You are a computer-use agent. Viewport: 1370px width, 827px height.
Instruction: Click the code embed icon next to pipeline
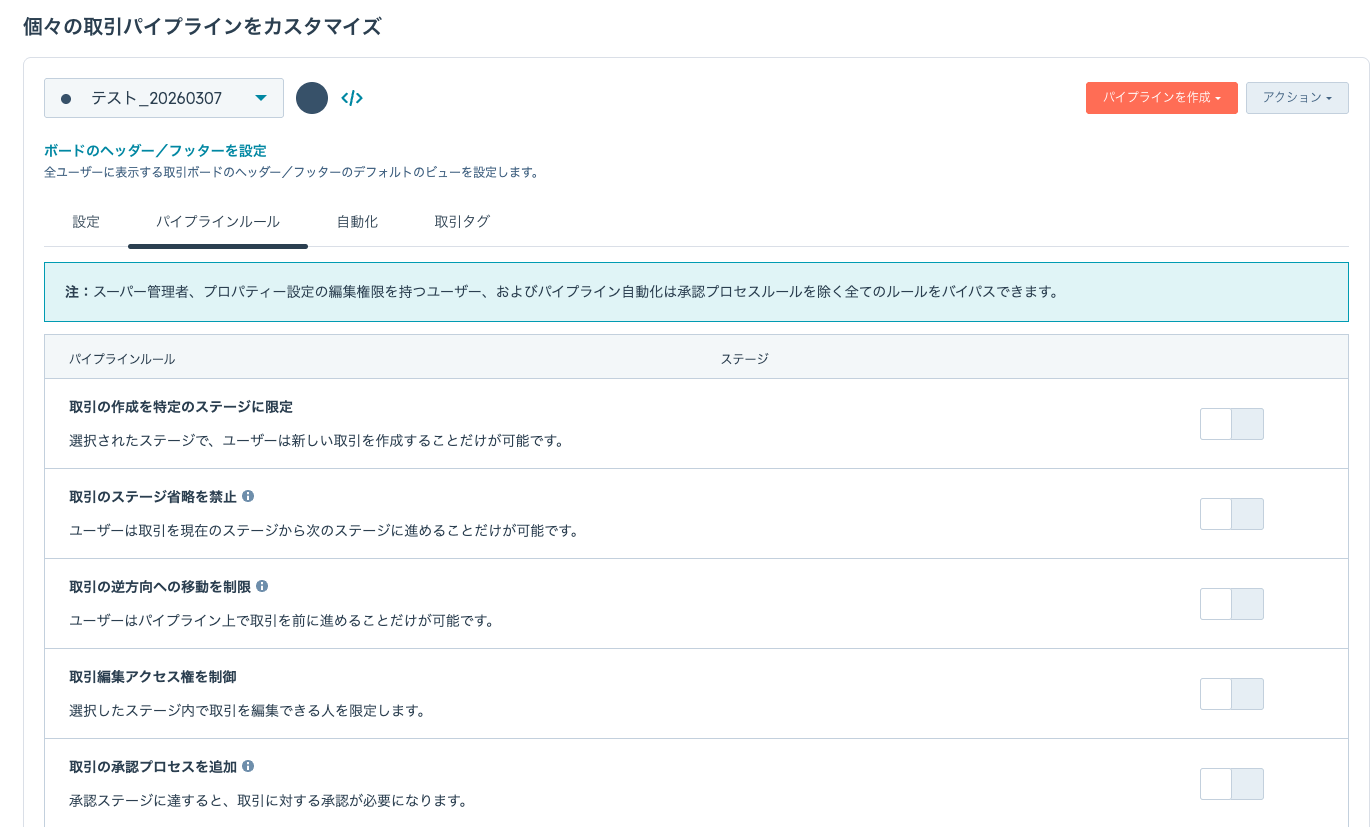[x=352, y=98]
